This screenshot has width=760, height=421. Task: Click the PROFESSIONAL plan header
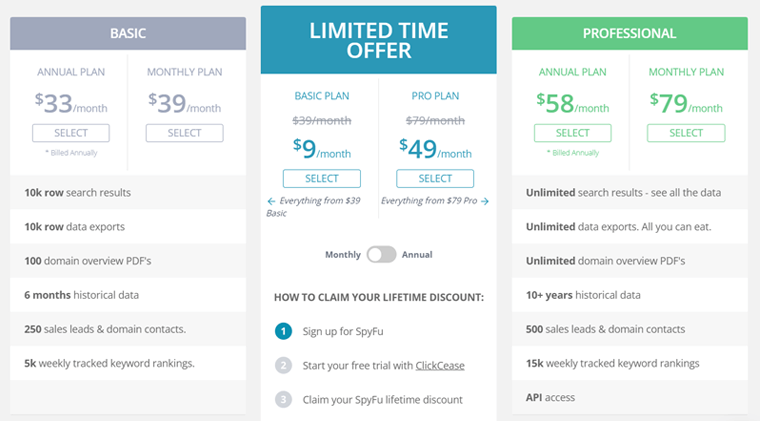click(630, 33)
